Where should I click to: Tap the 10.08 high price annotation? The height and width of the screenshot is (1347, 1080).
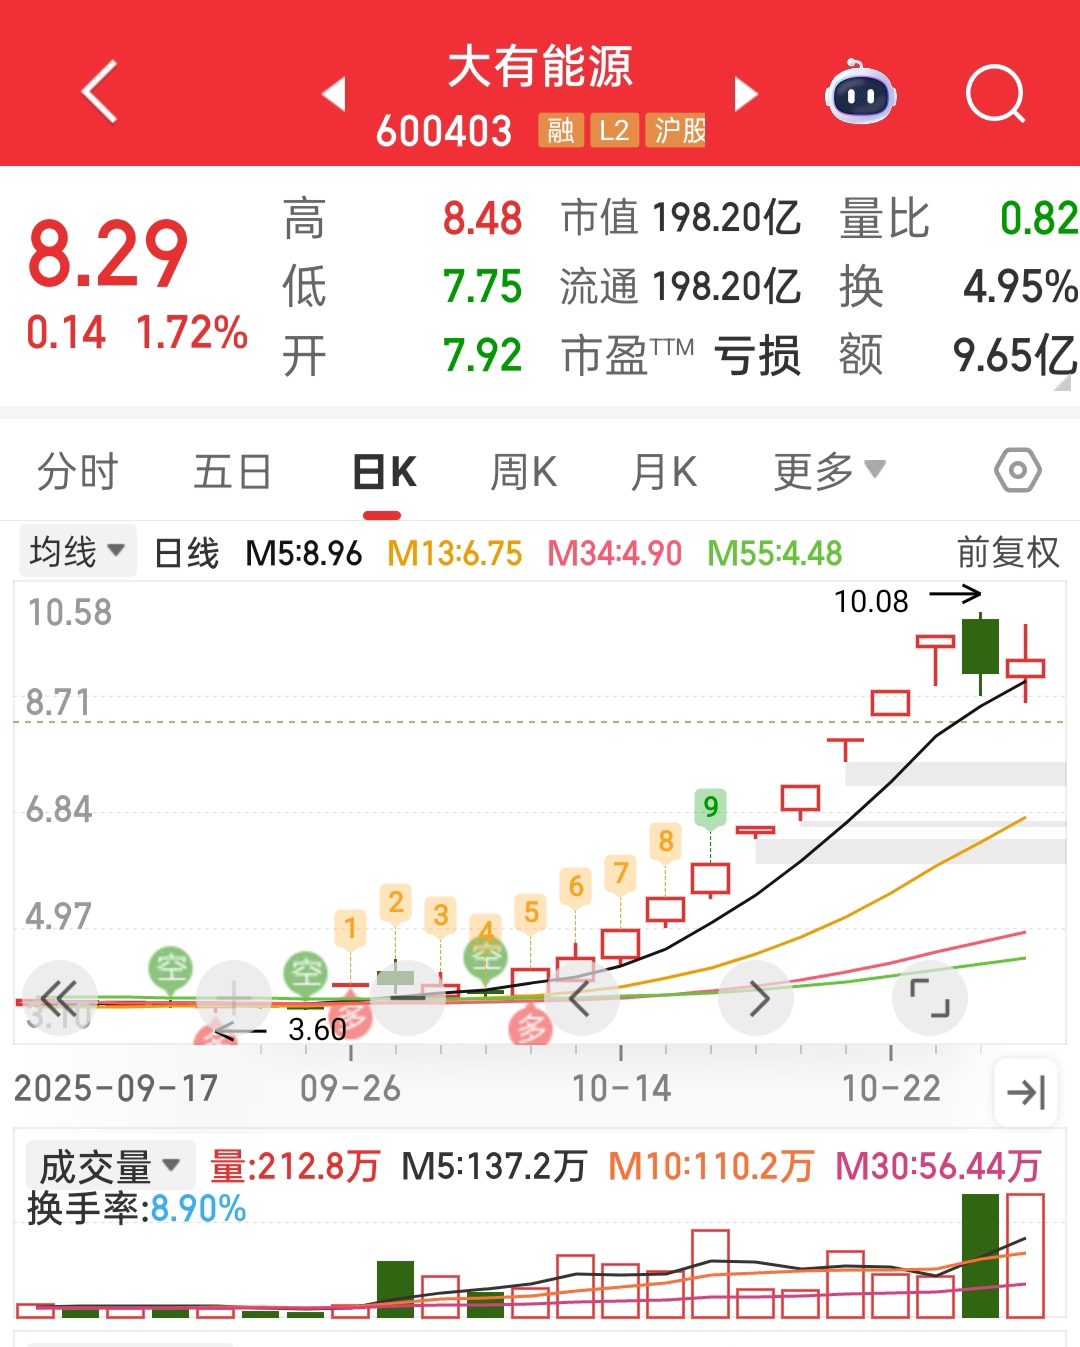pos(871,601)
